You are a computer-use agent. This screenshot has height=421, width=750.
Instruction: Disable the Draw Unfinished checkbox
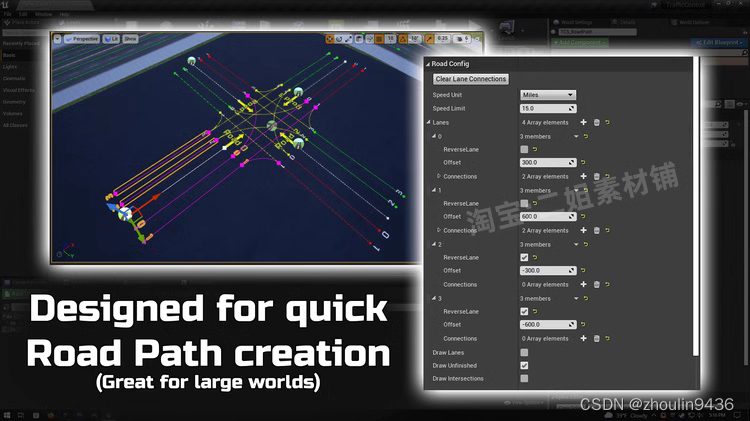pos(524,366)
